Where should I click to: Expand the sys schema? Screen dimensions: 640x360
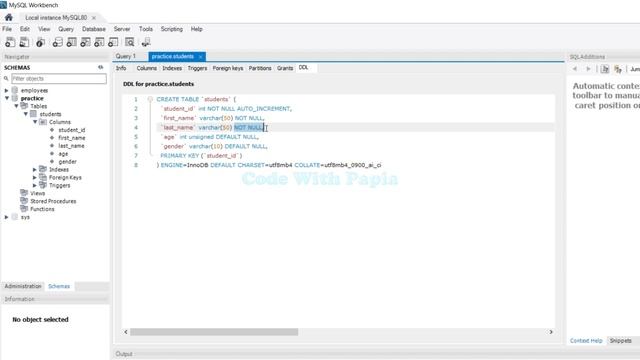tap(7, 217)
